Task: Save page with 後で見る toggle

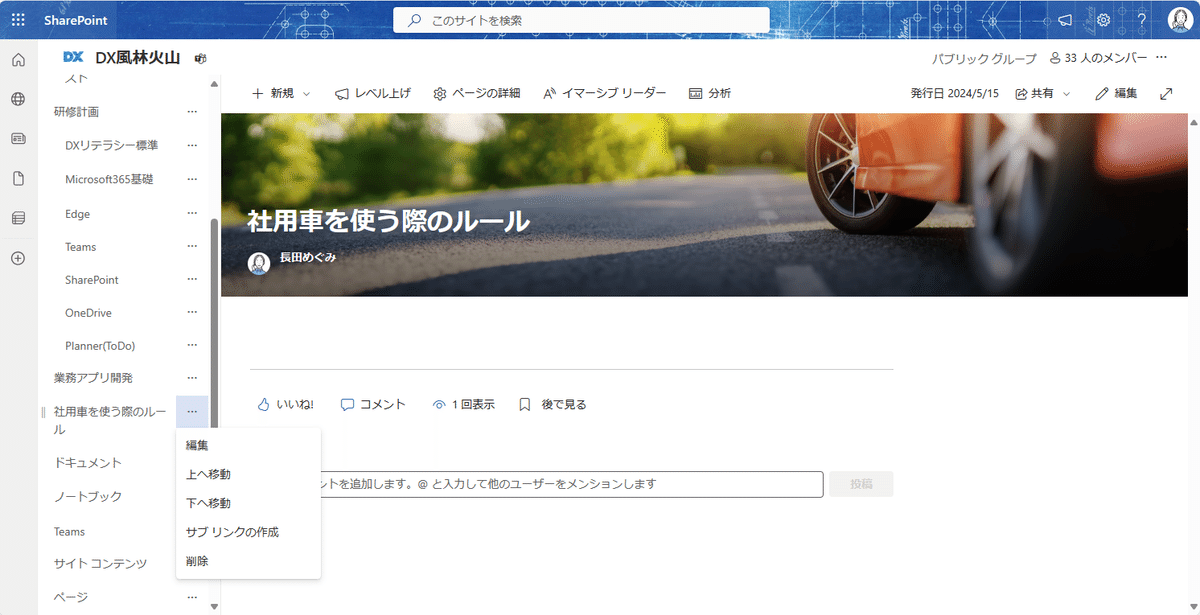Action: (x=551, y=404)
